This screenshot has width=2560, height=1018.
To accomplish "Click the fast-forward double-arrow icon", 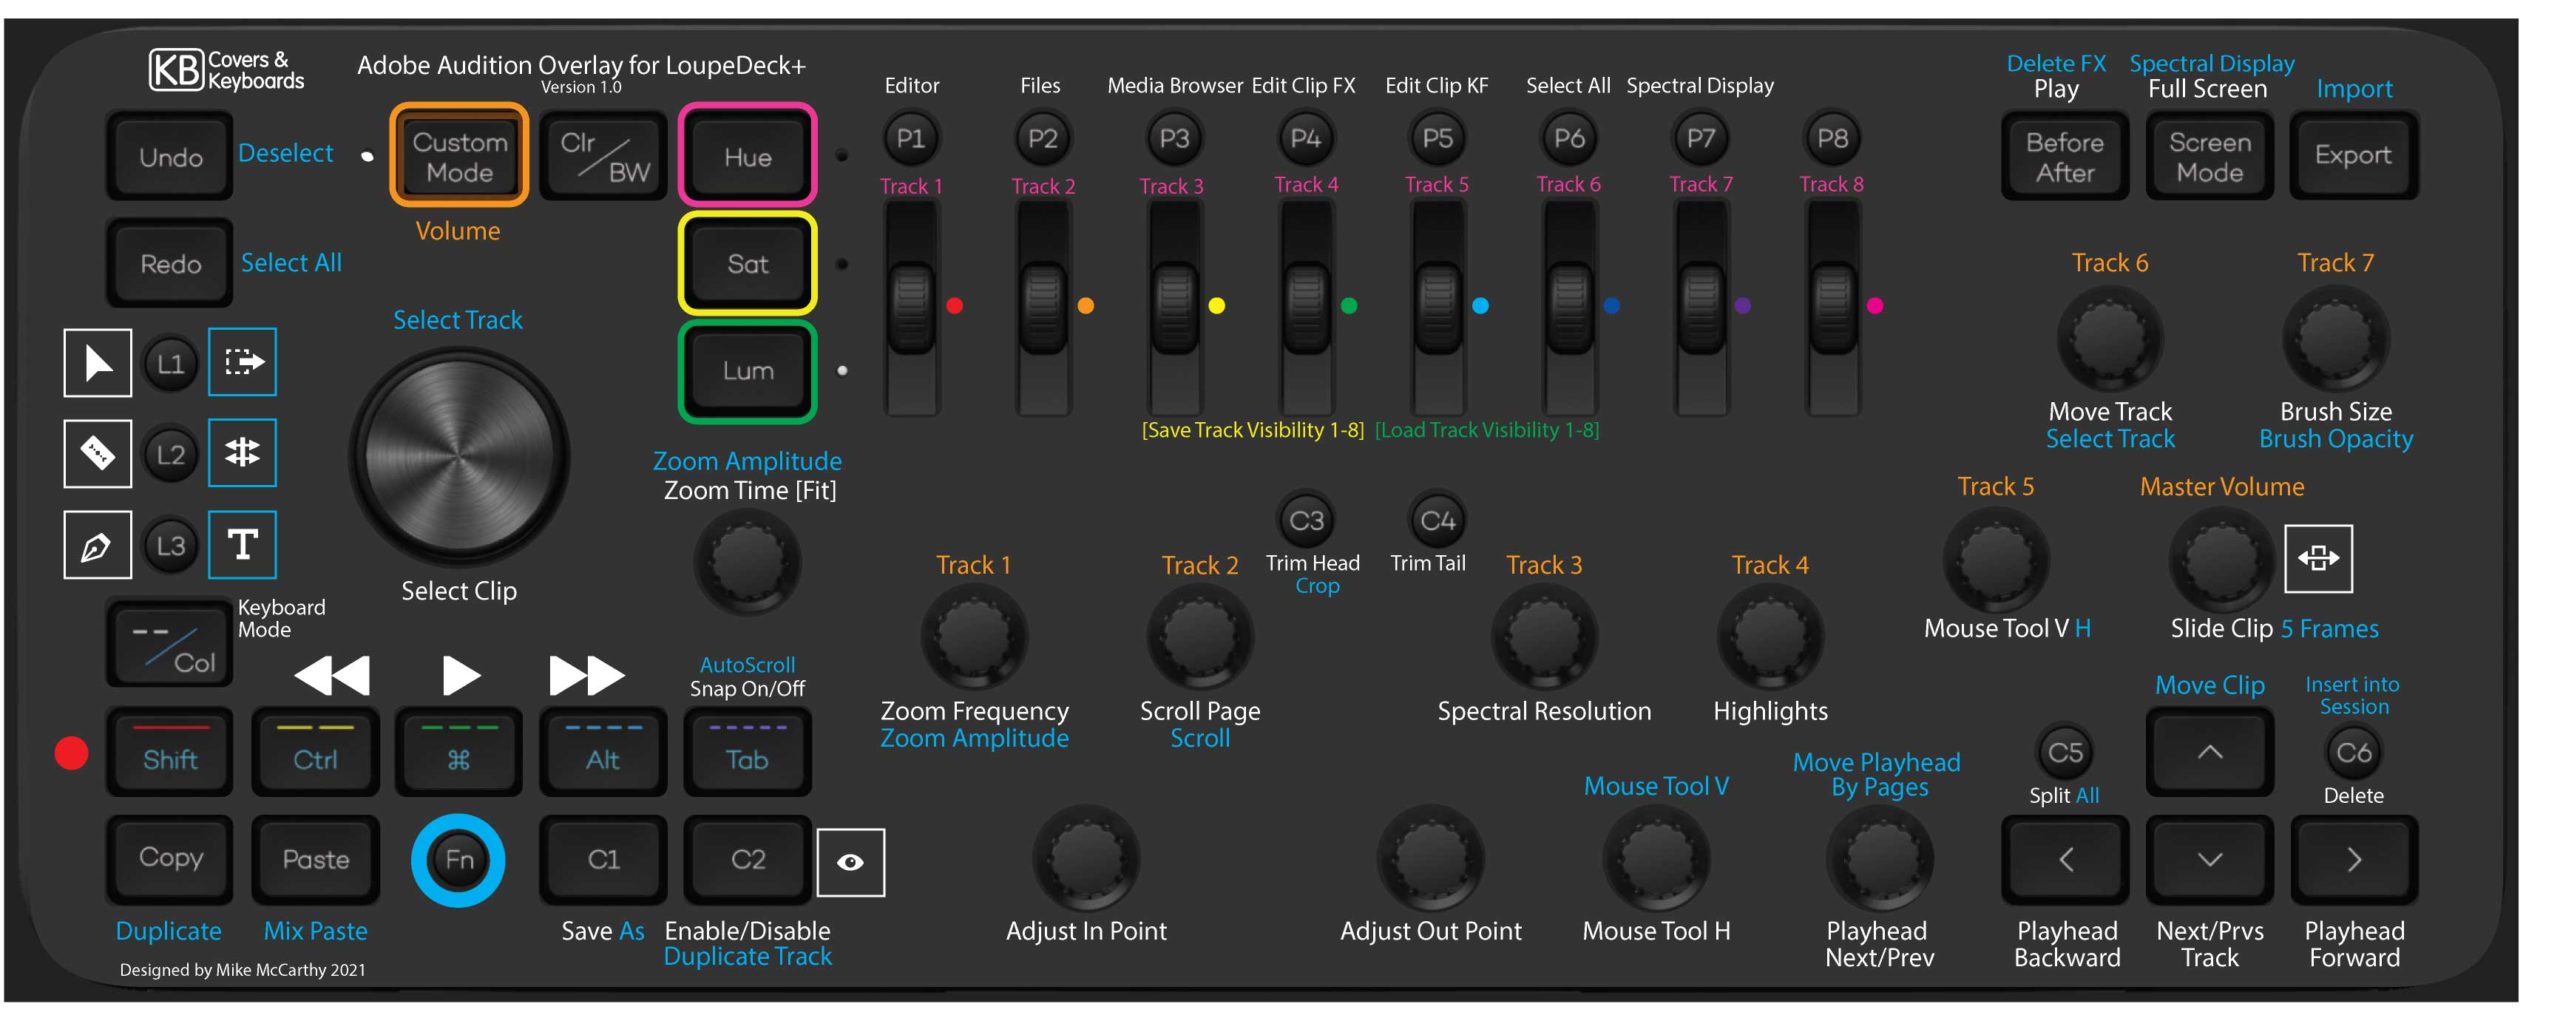I will [x=587, y=675].
